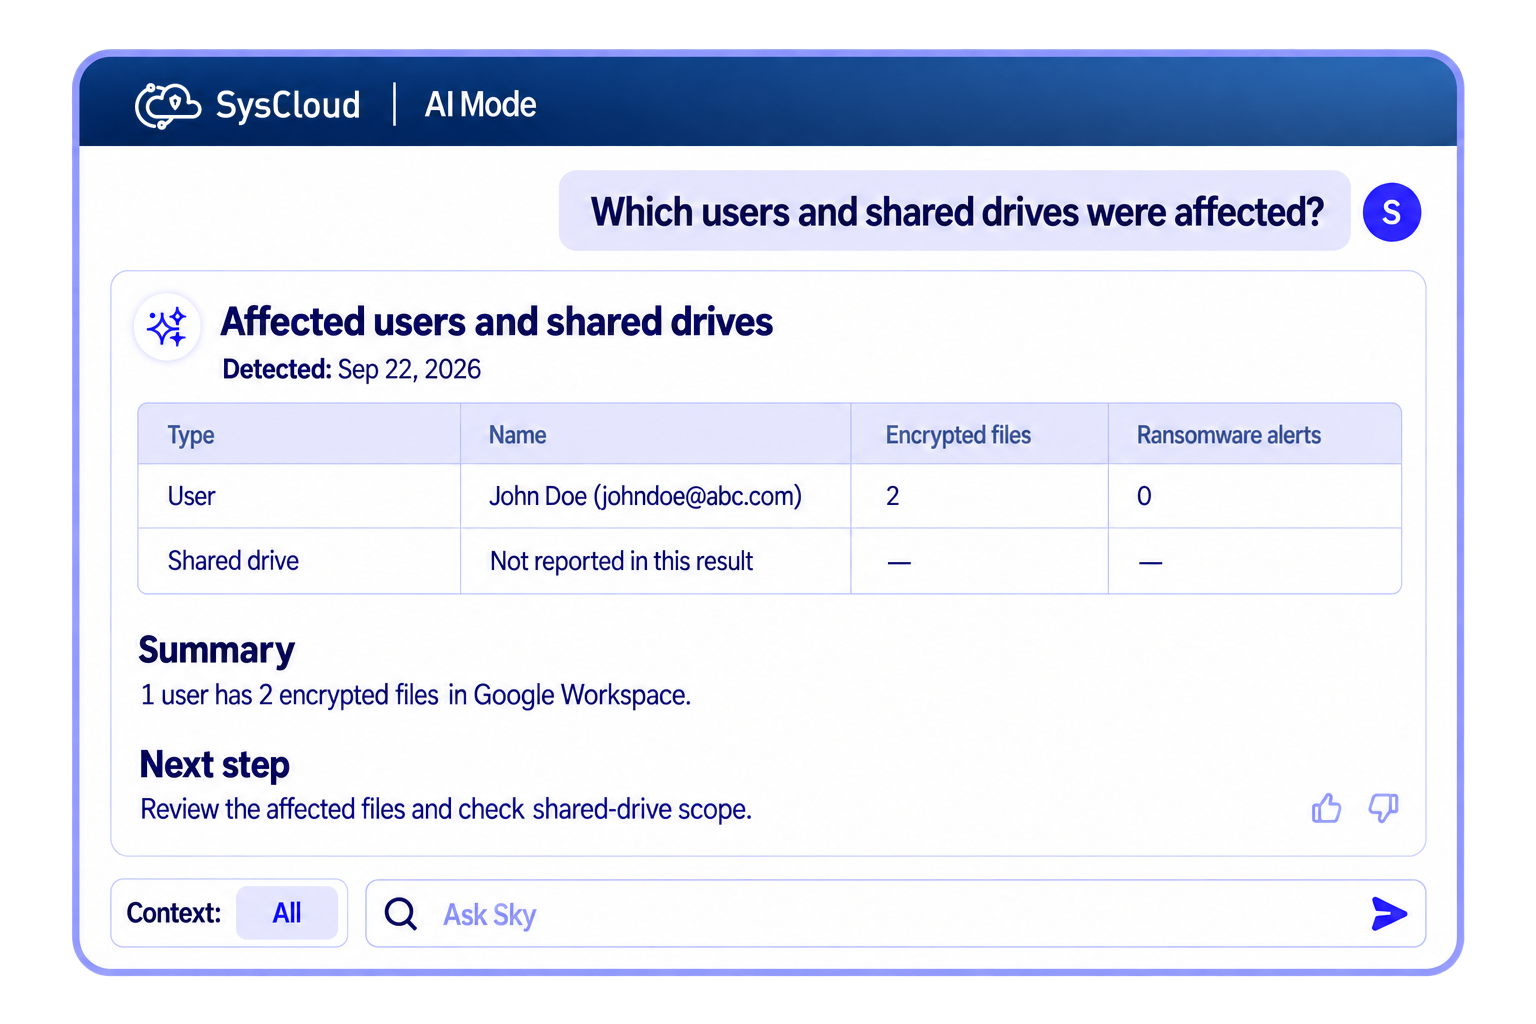The height and width of the screenshot is (1024, 1536).
Task: Click the thumbs down feedback icon
Action: [x=1383, y=808]
